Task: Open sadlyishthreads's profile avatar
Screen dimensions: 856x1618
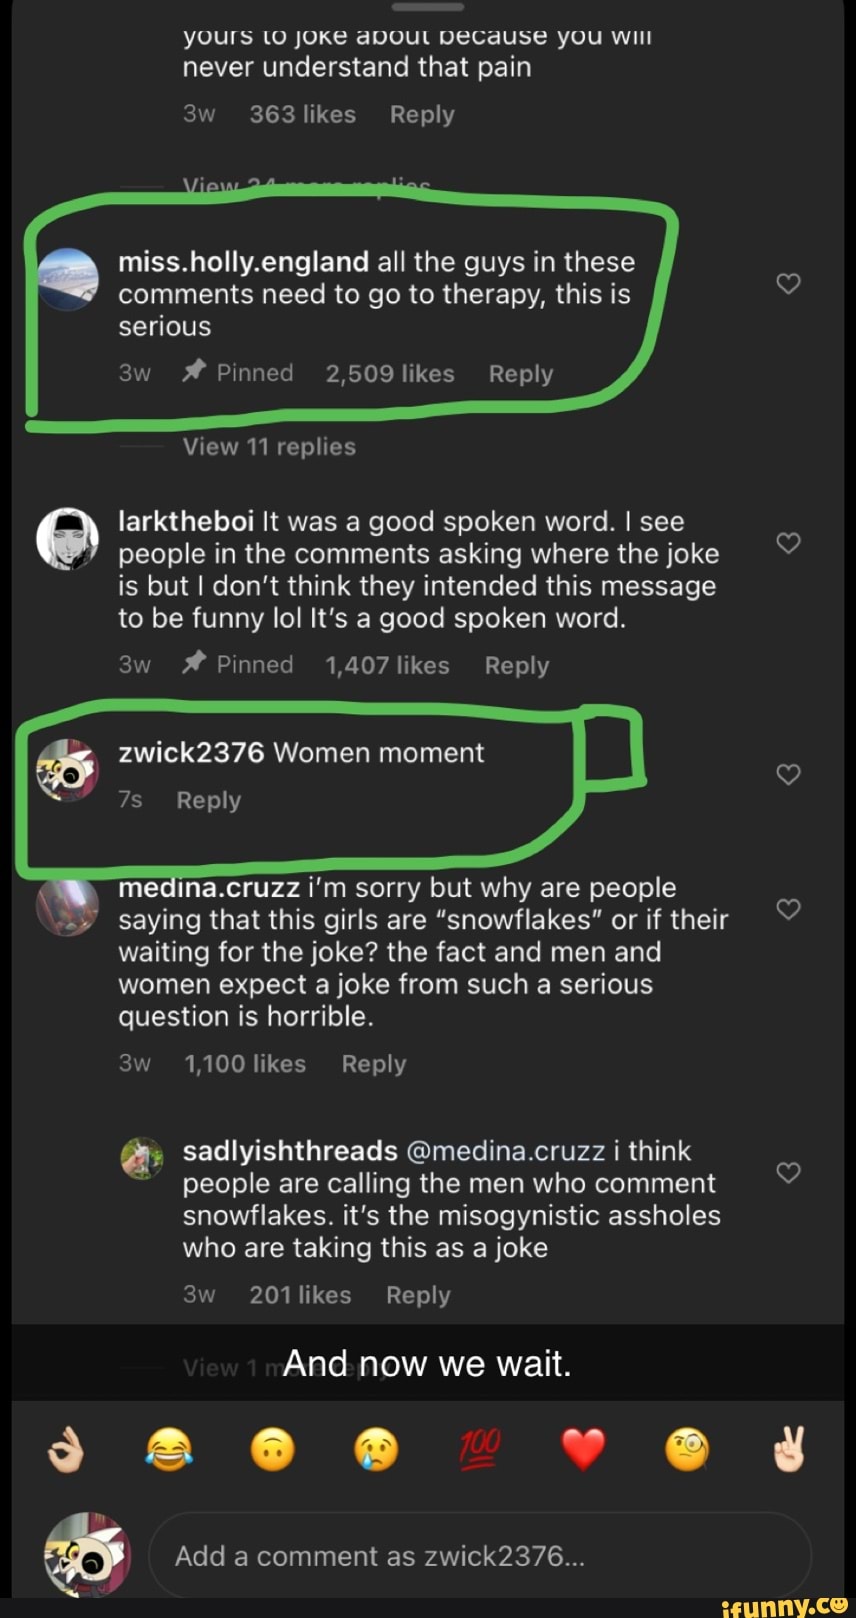Action: [x=141, y=1157]
